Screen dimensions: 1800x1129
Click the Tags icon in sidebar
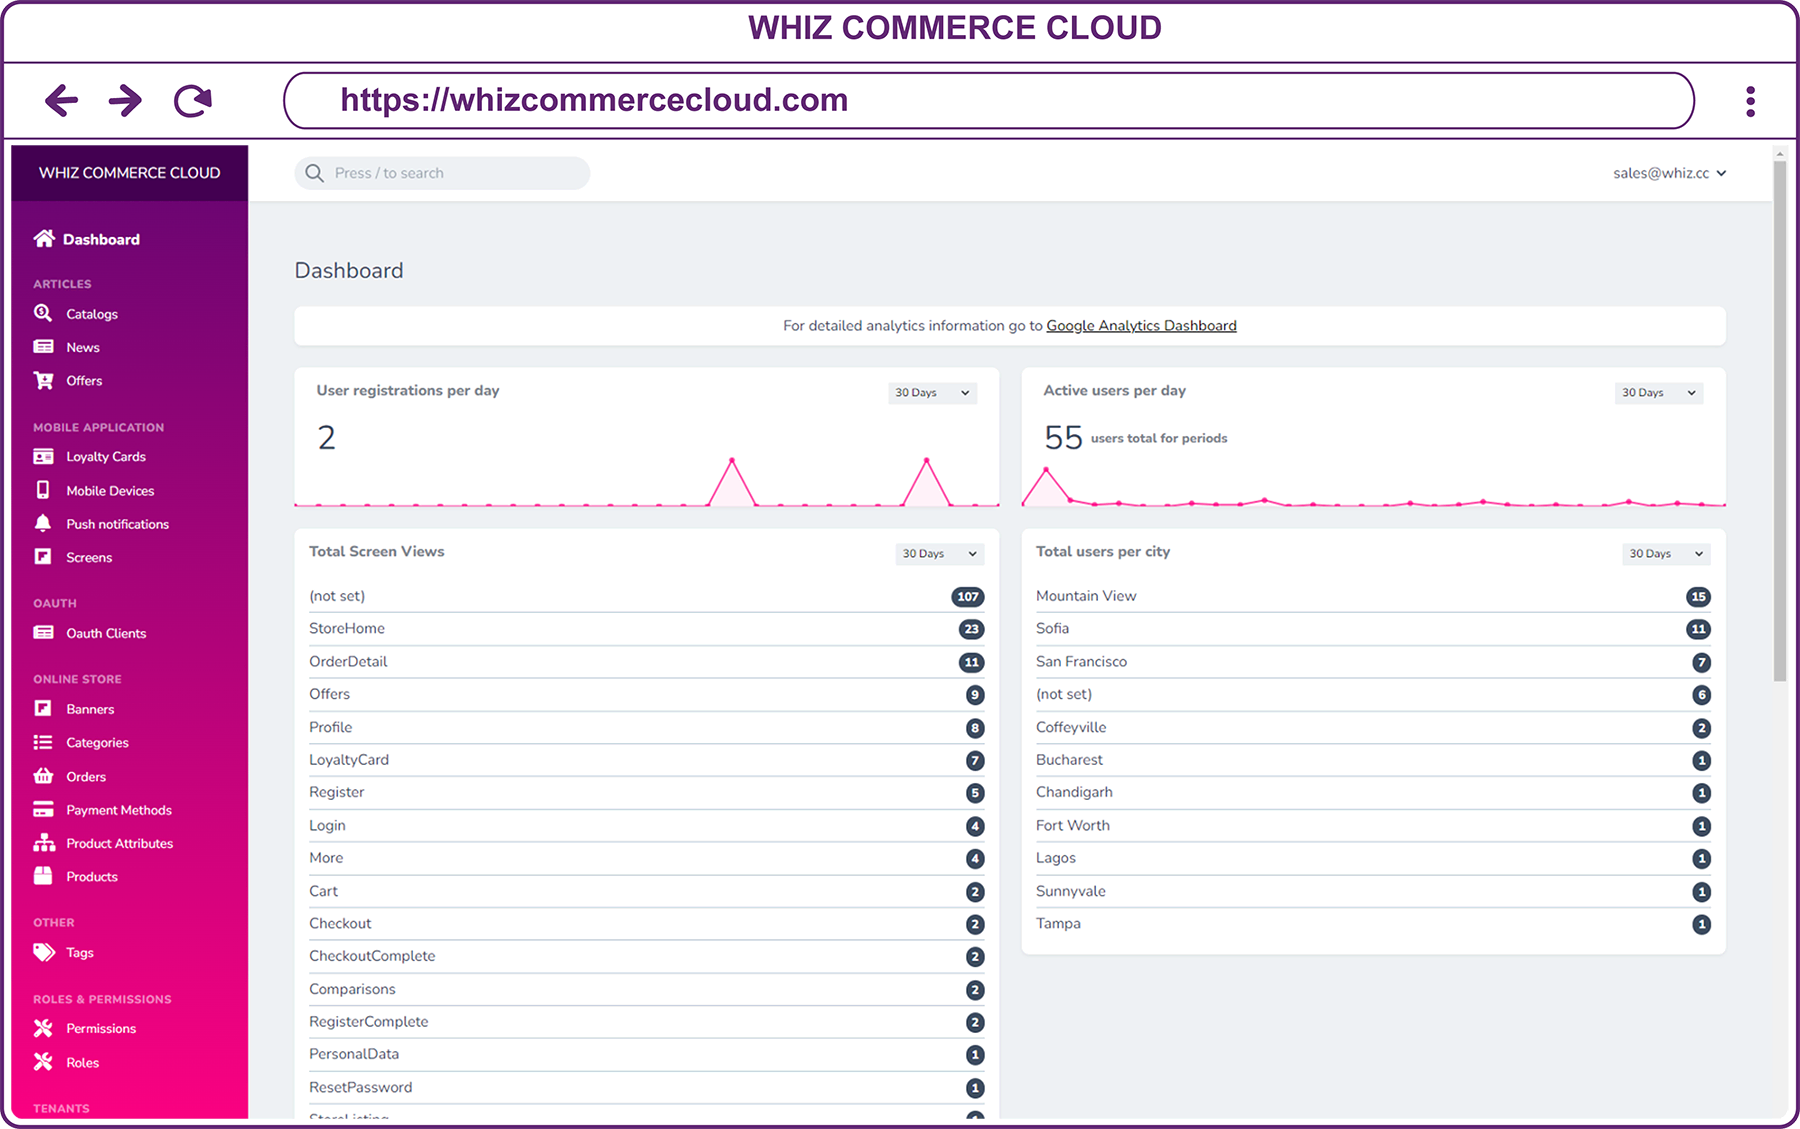43,952
